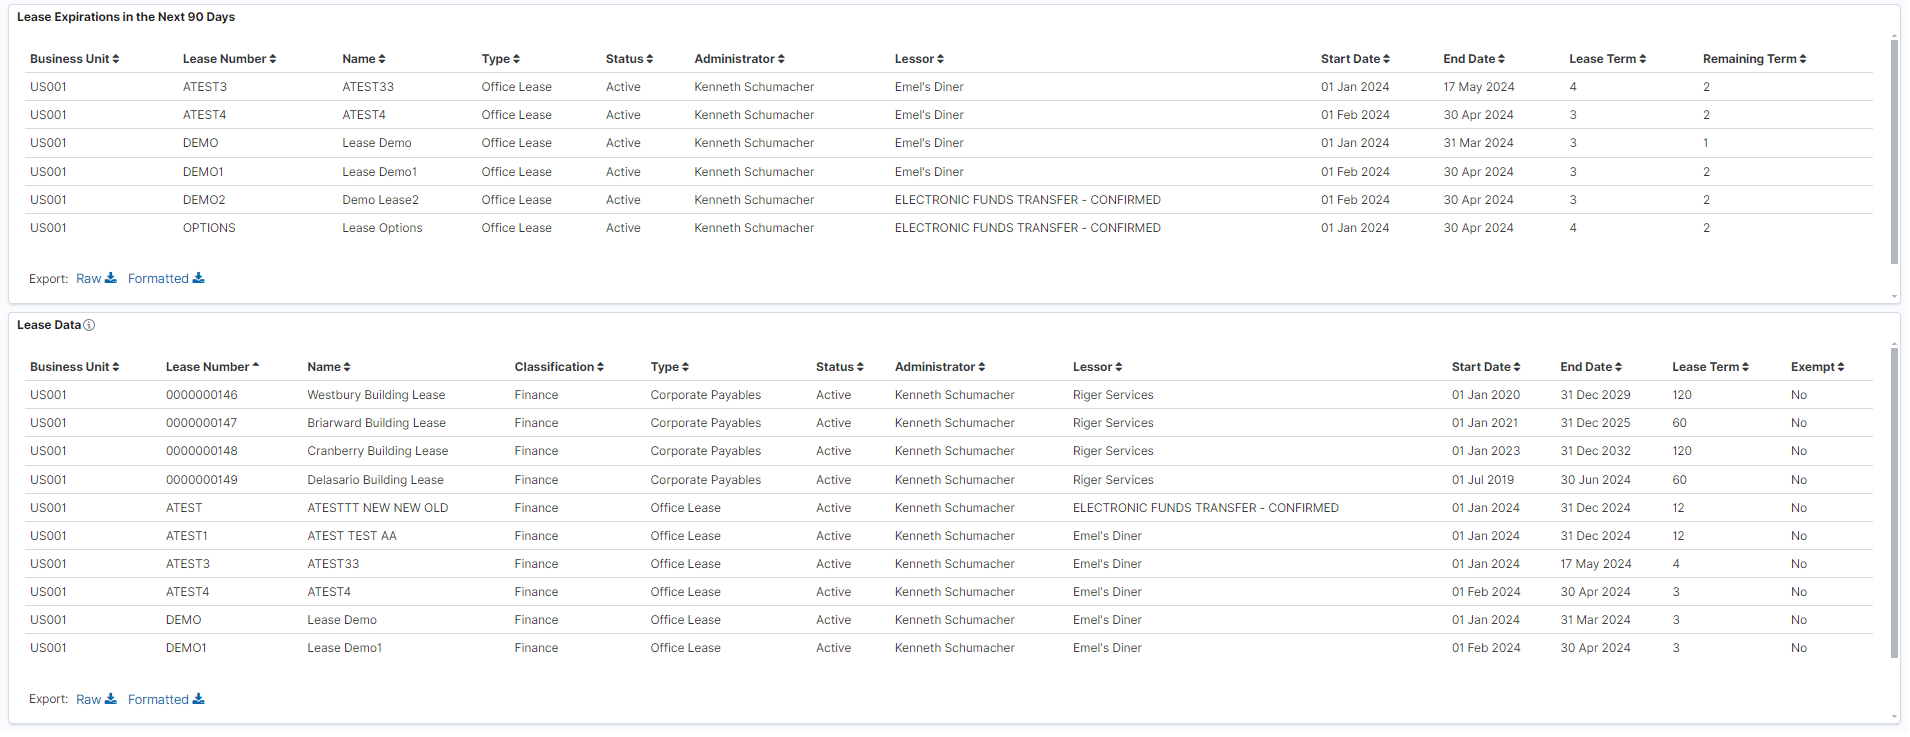
Task: Sort Lease Data by Exempt column
Action: (1817, 367)
